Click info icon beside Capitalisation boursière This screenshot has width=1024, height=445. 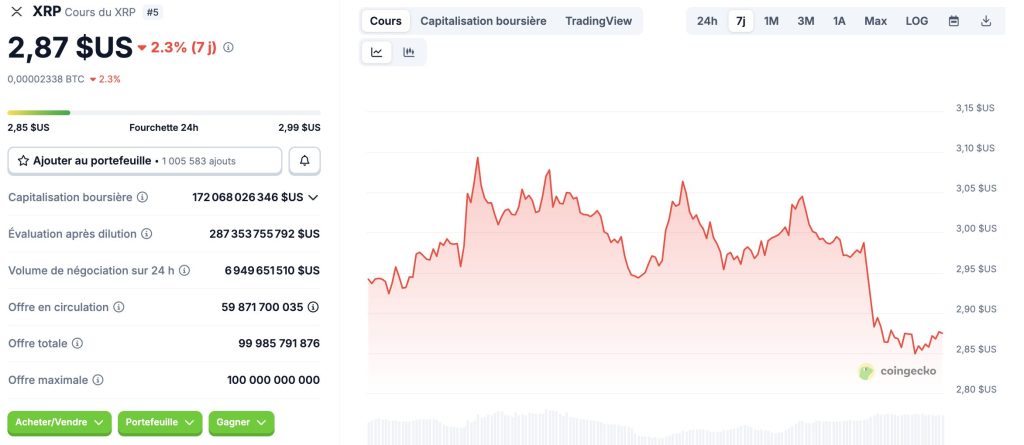pyautogui.click(x=142, y=197)
